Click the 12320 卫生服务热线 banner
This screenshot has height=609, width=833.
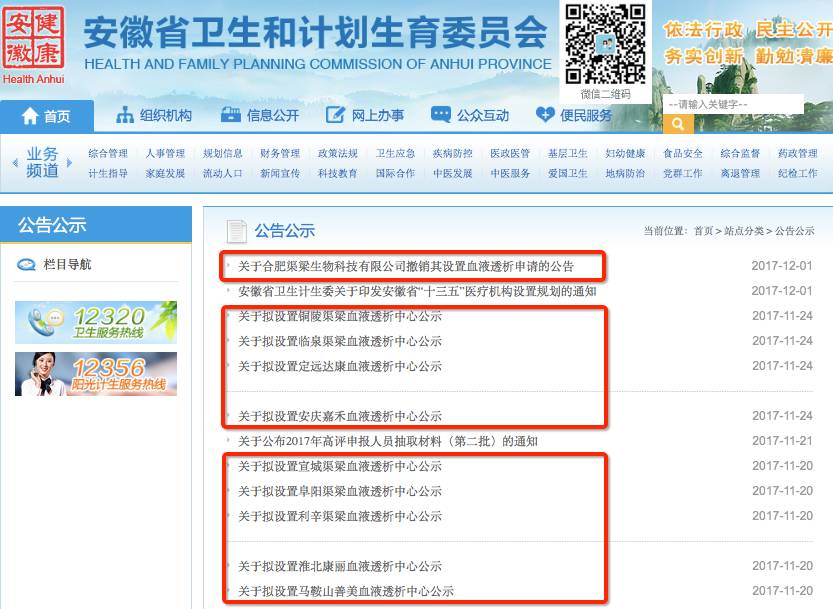(x=96, y=322)
